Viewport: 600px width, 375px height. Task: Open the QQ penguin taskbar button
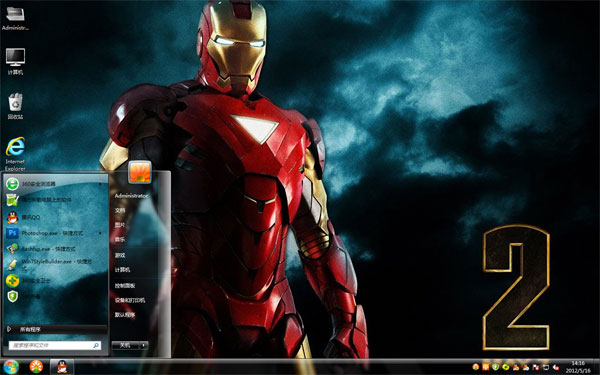coord(62,367)
